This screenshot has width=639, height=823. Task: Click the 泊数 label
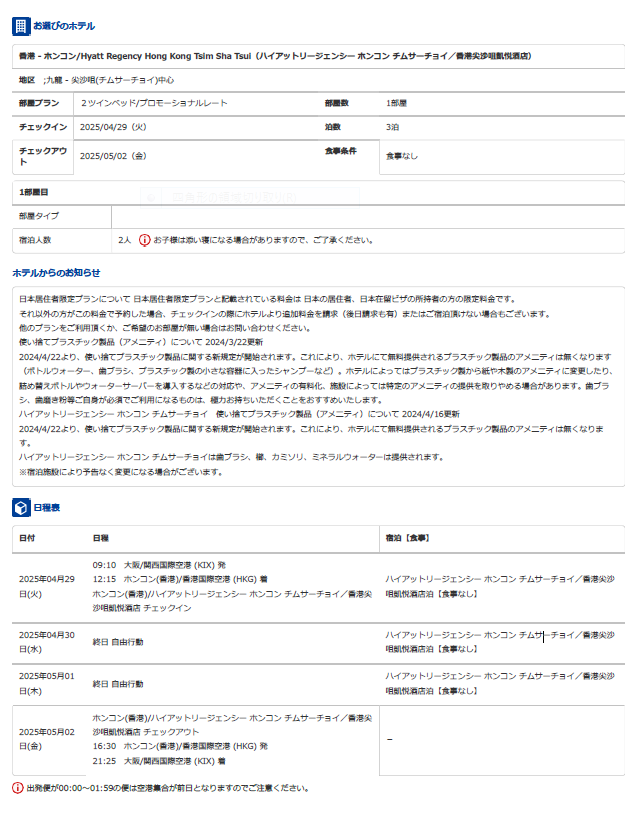tap(332, 127)
